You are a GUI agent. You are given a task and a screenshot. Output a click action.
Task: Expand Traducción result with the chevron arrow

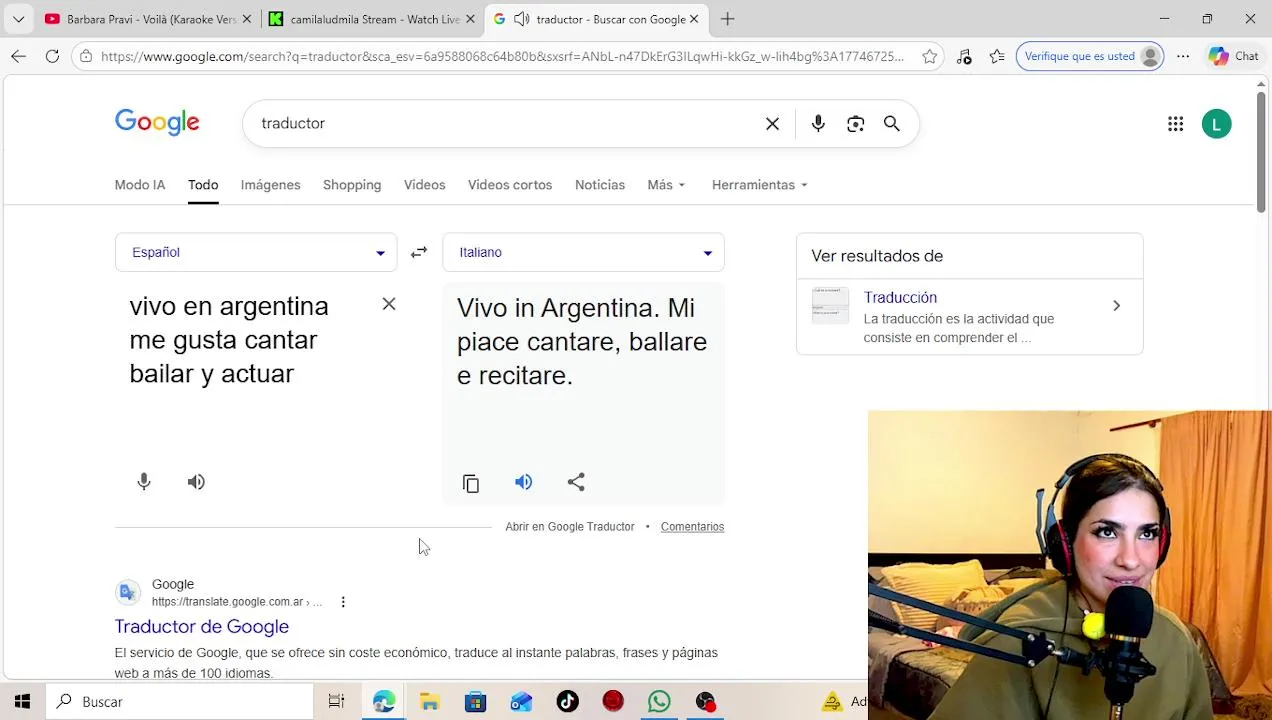pyautogui.click(x=1116, y=306)
